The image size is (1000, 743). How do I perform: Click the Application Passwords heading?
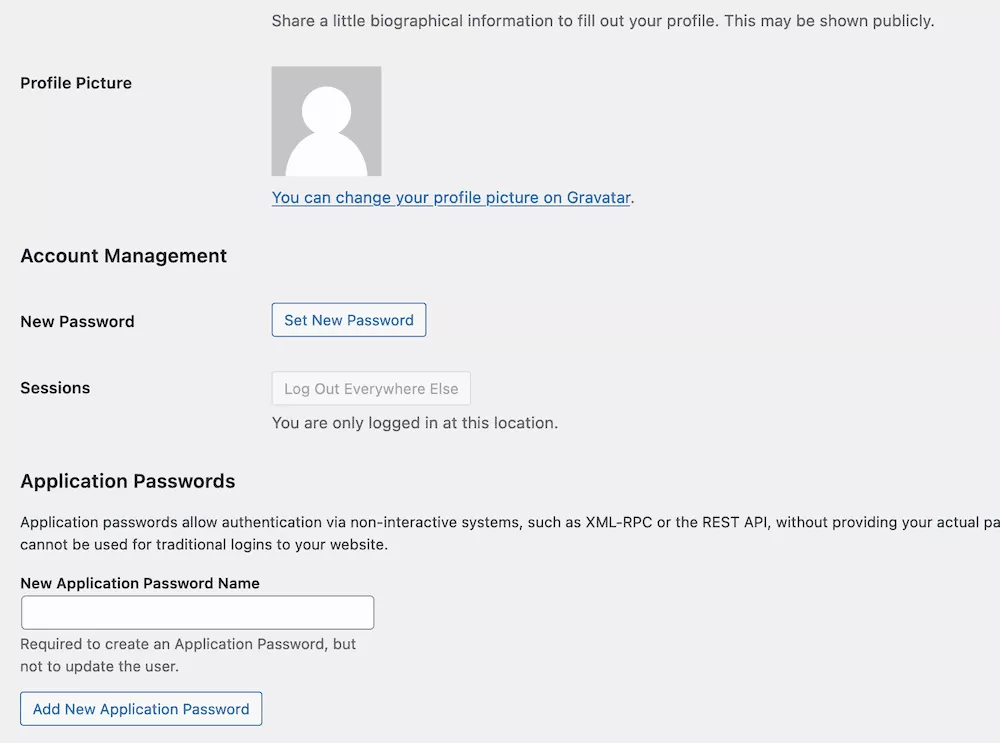click(x=128, y=481)
